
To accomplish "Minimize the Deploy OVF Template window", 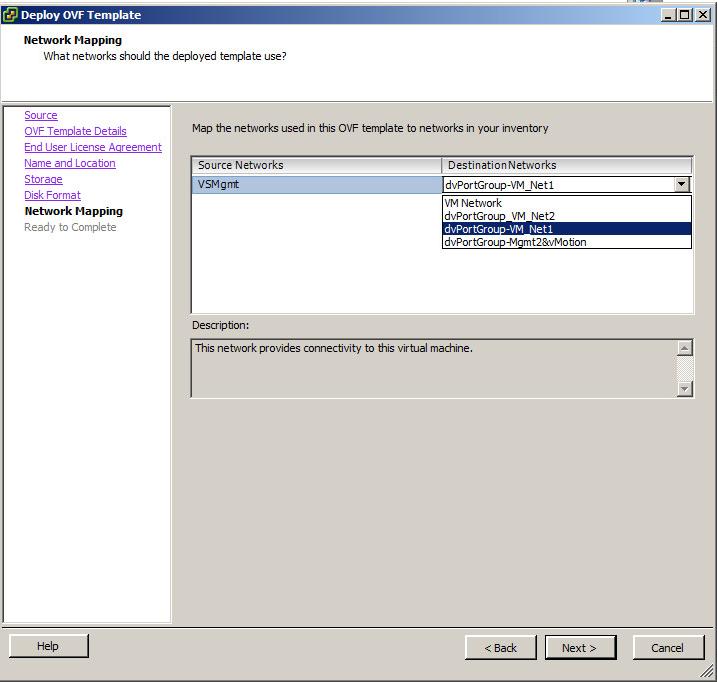I will pyautogui.click(x=668, y=15).
